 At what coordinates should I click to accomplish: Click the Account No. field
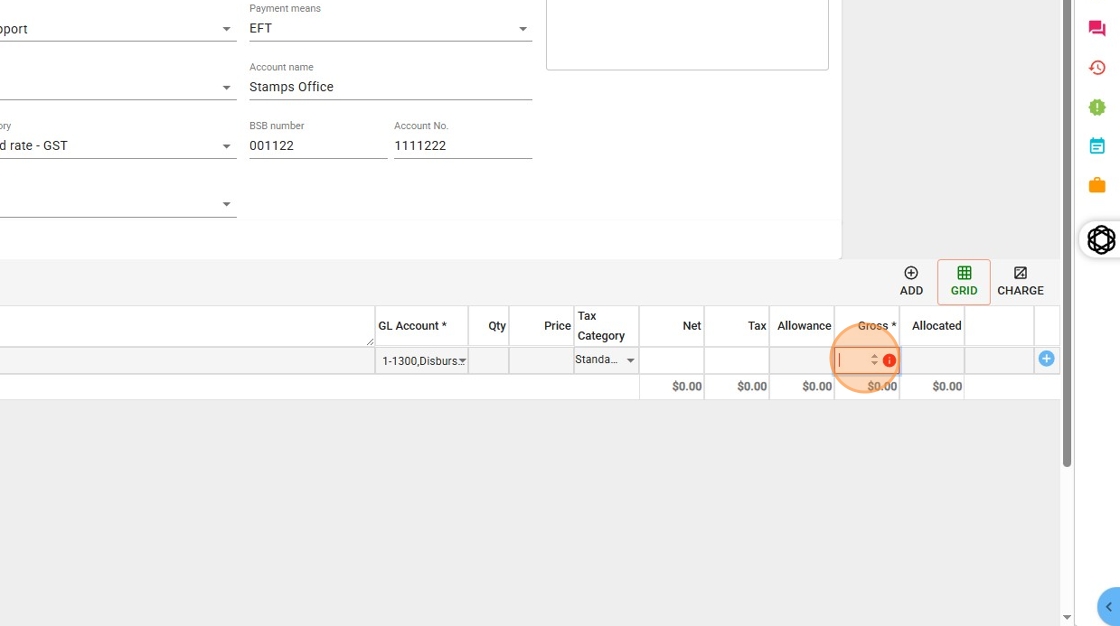[462, 146]
